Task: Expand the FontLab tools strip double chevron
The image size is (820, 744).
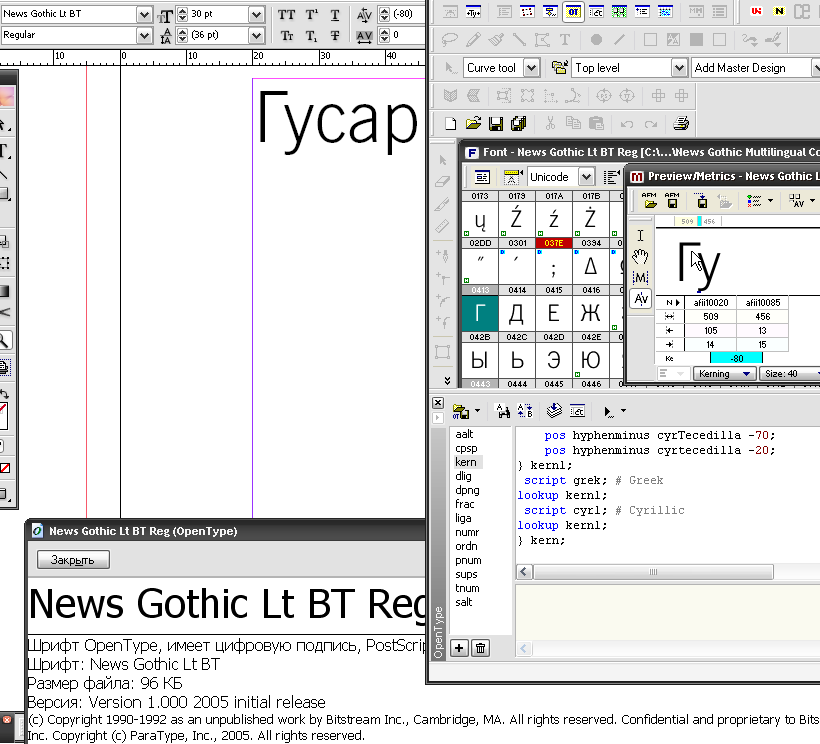Action: [448, 381]
